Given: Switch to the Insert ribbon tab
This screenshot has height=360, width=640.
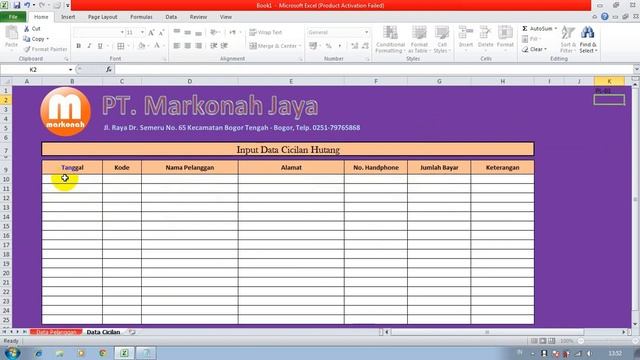Looking at the screenshot, I should (68, 17).
